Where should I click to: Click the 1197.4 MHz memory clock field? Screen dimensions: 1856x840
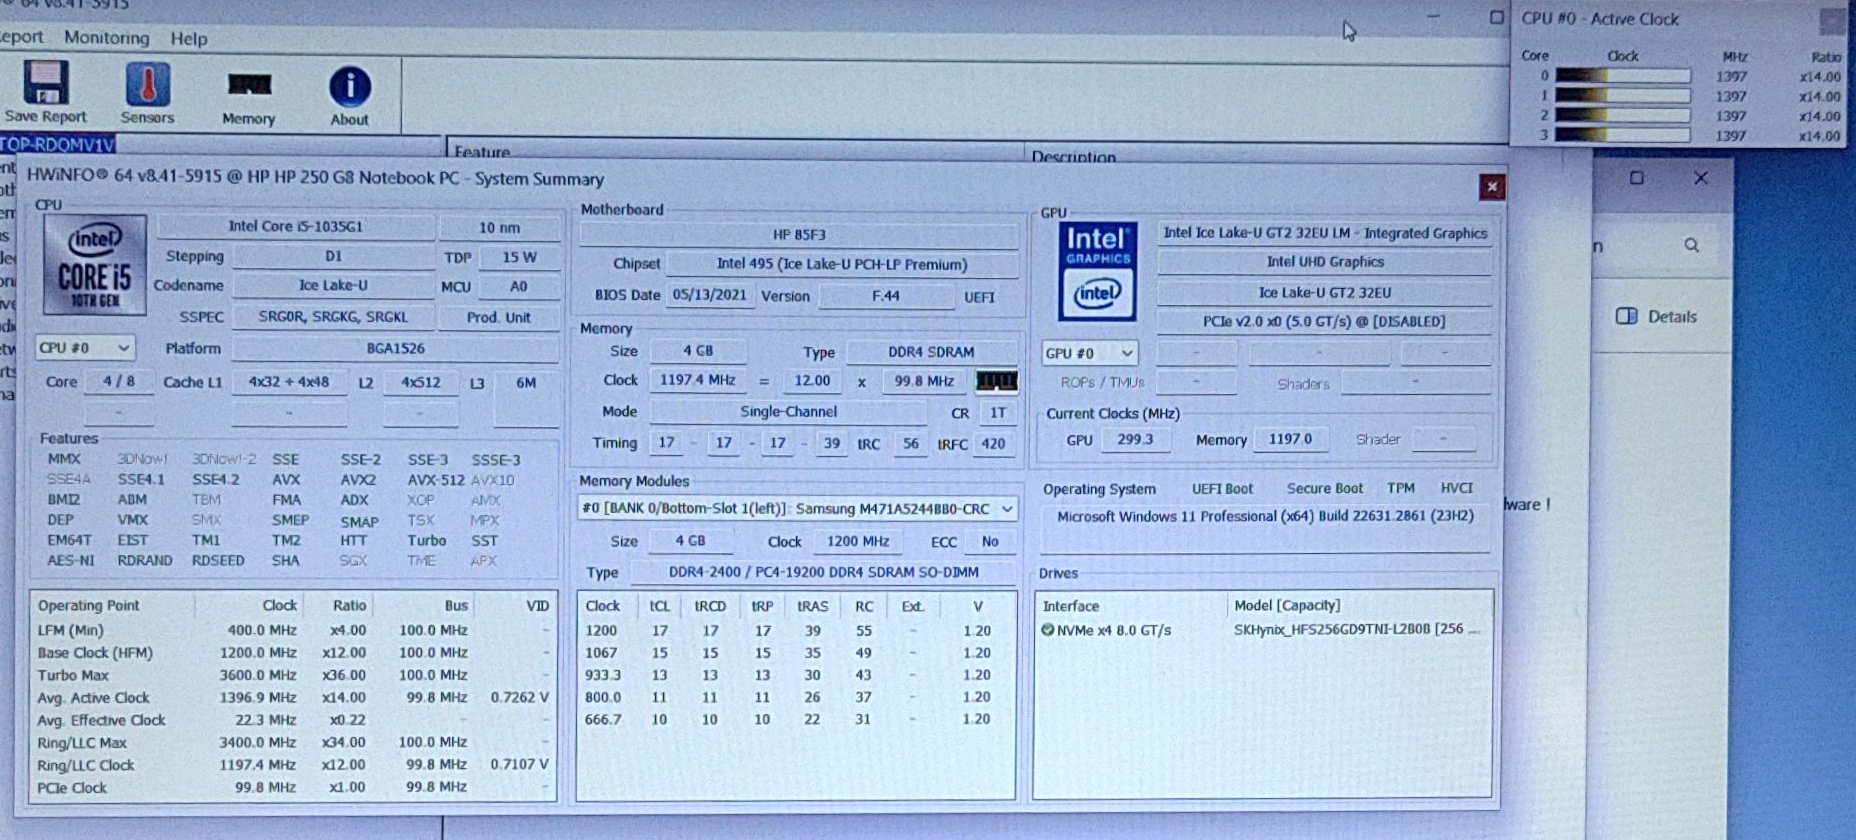(697, 380)
